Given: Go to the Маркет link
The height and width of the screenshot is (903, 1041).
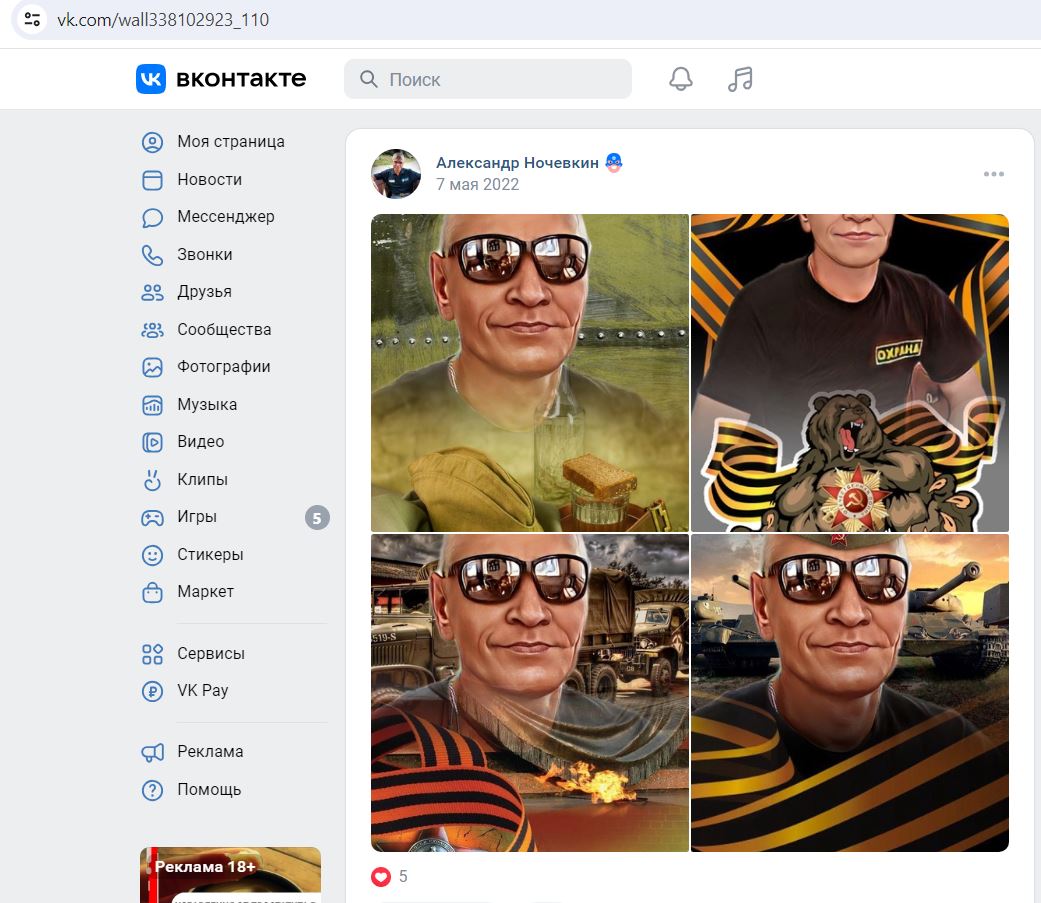Looking at the screenshot, I should (x=206, y=592).
